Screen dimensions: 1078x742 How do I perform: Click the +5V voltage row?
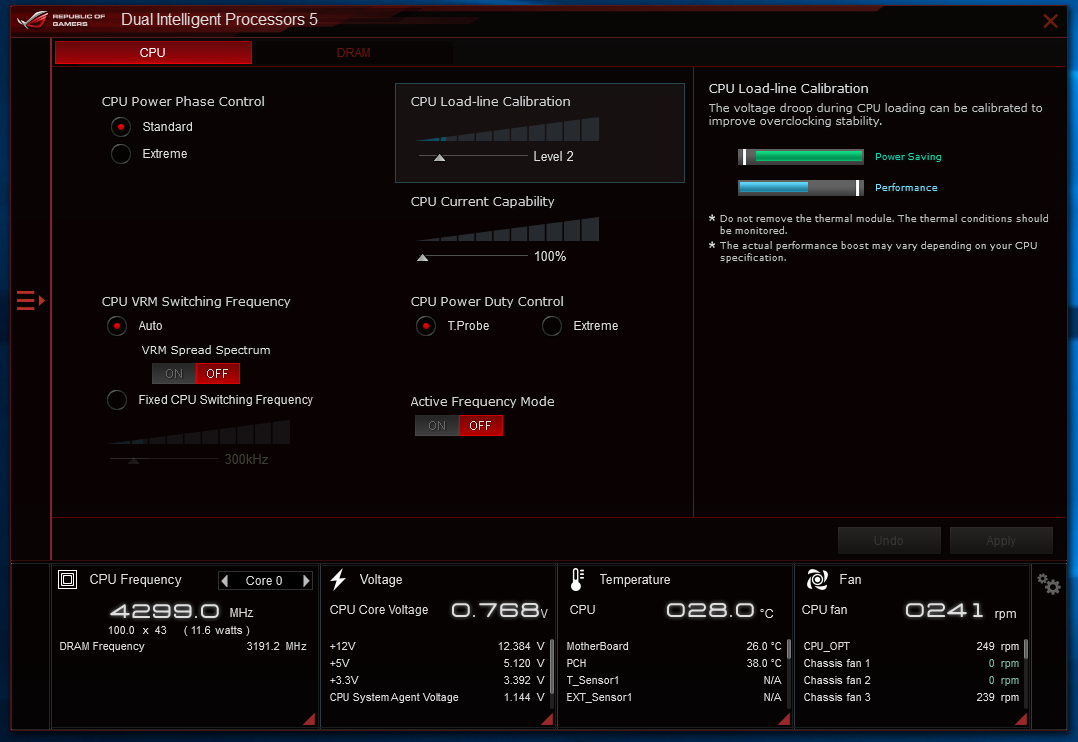point(437,664)
